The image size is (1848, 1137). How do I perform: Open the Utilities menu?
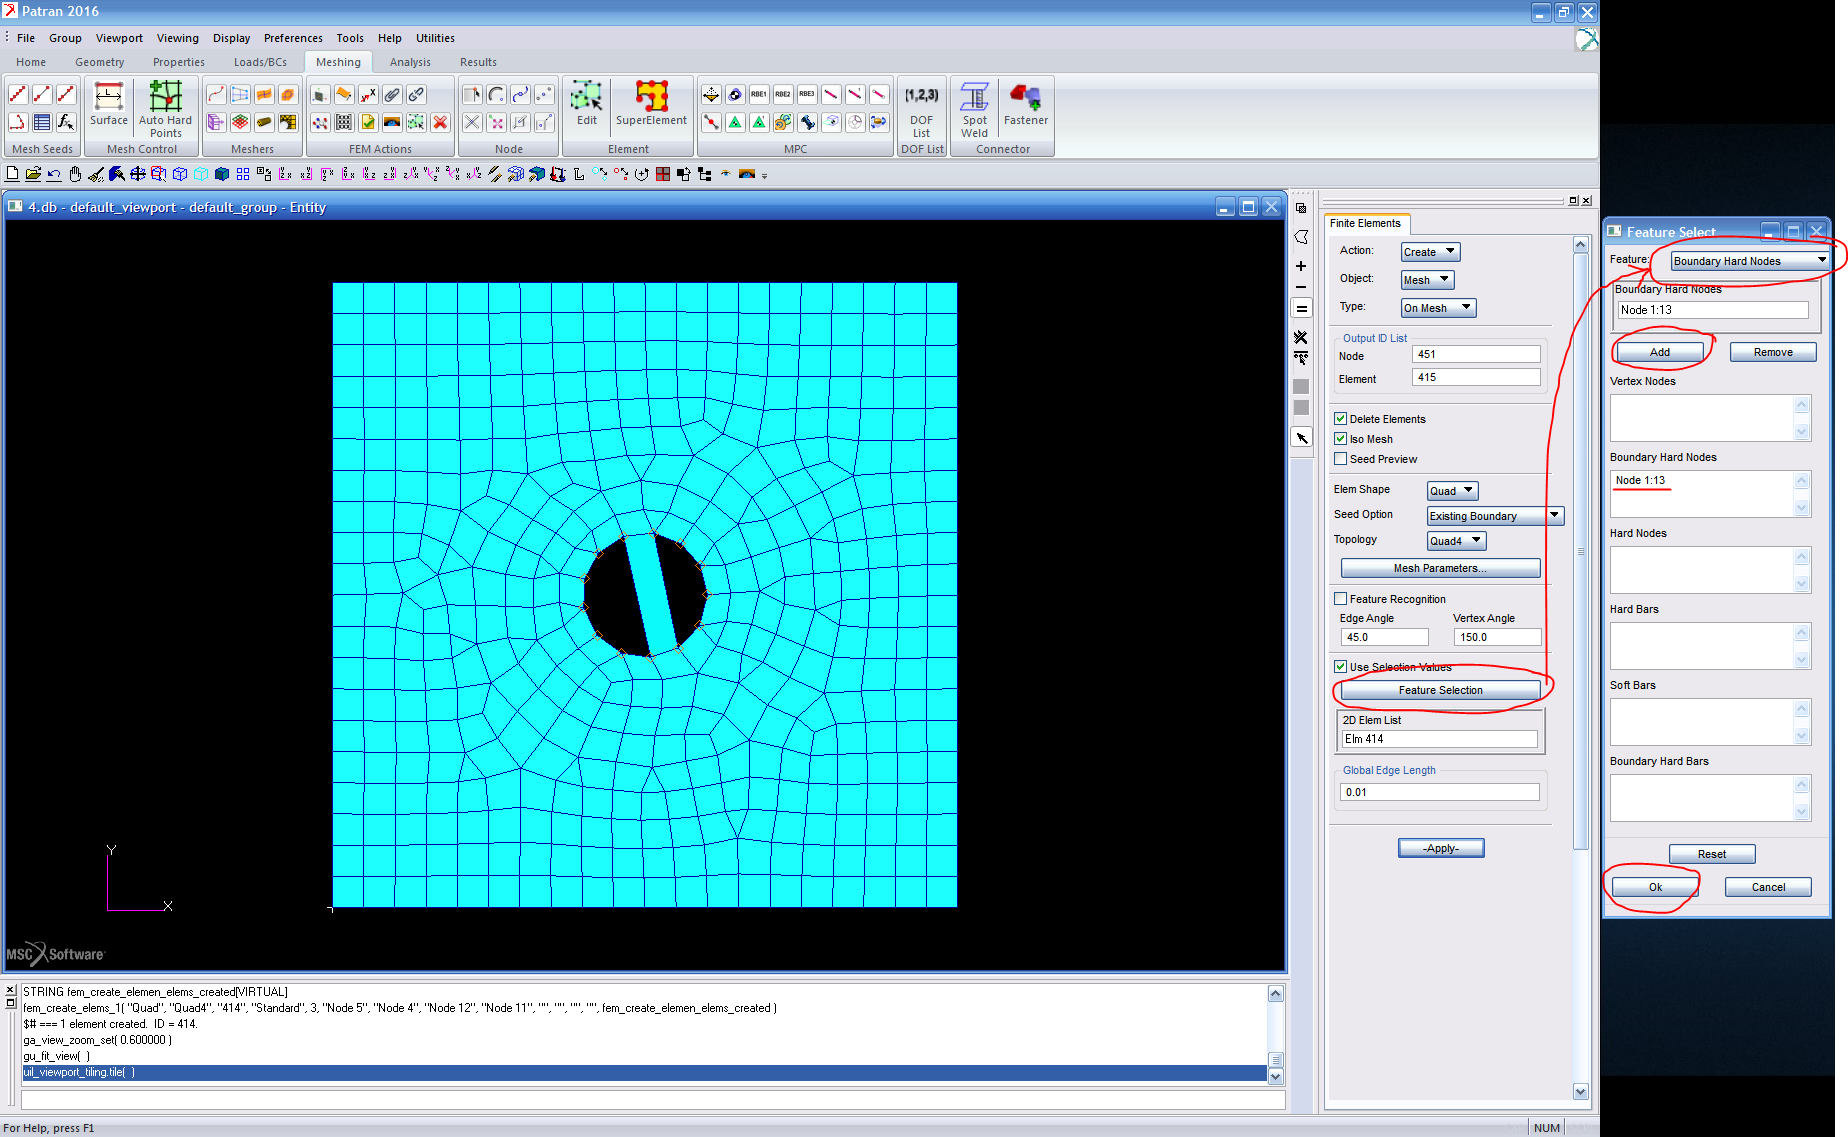[x=435, y=38]
